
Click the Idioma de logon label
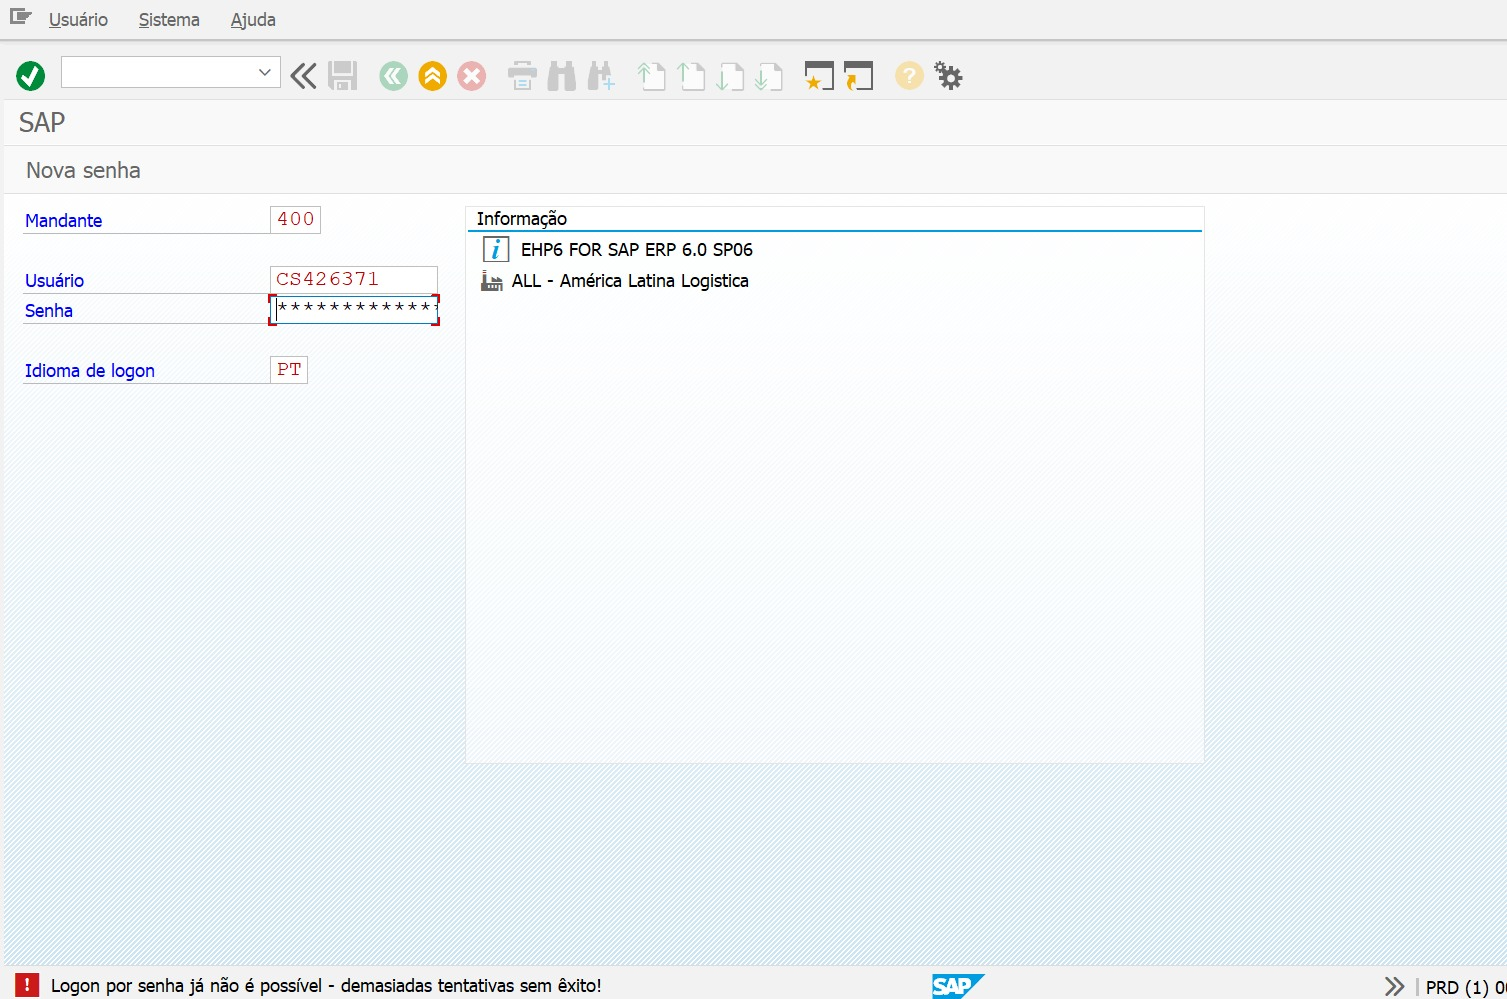click(90, 371)
